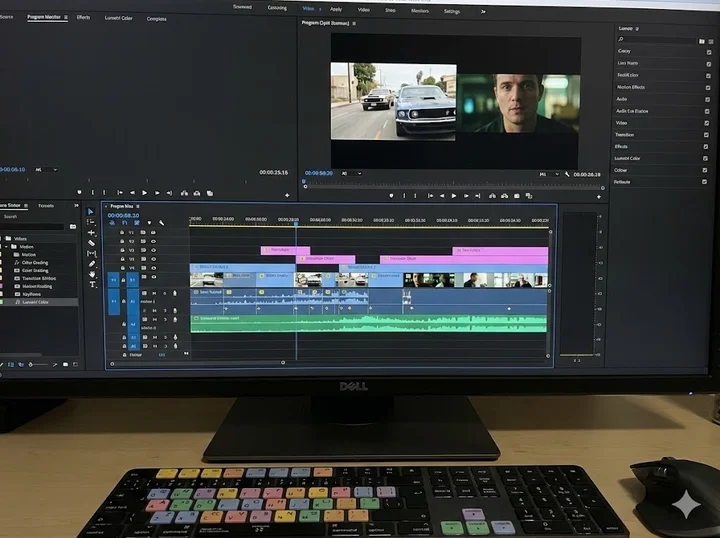Show hidden workspaces via top double-arrow
This screenshot has width=720, height=538.
(x=483, y=12)
